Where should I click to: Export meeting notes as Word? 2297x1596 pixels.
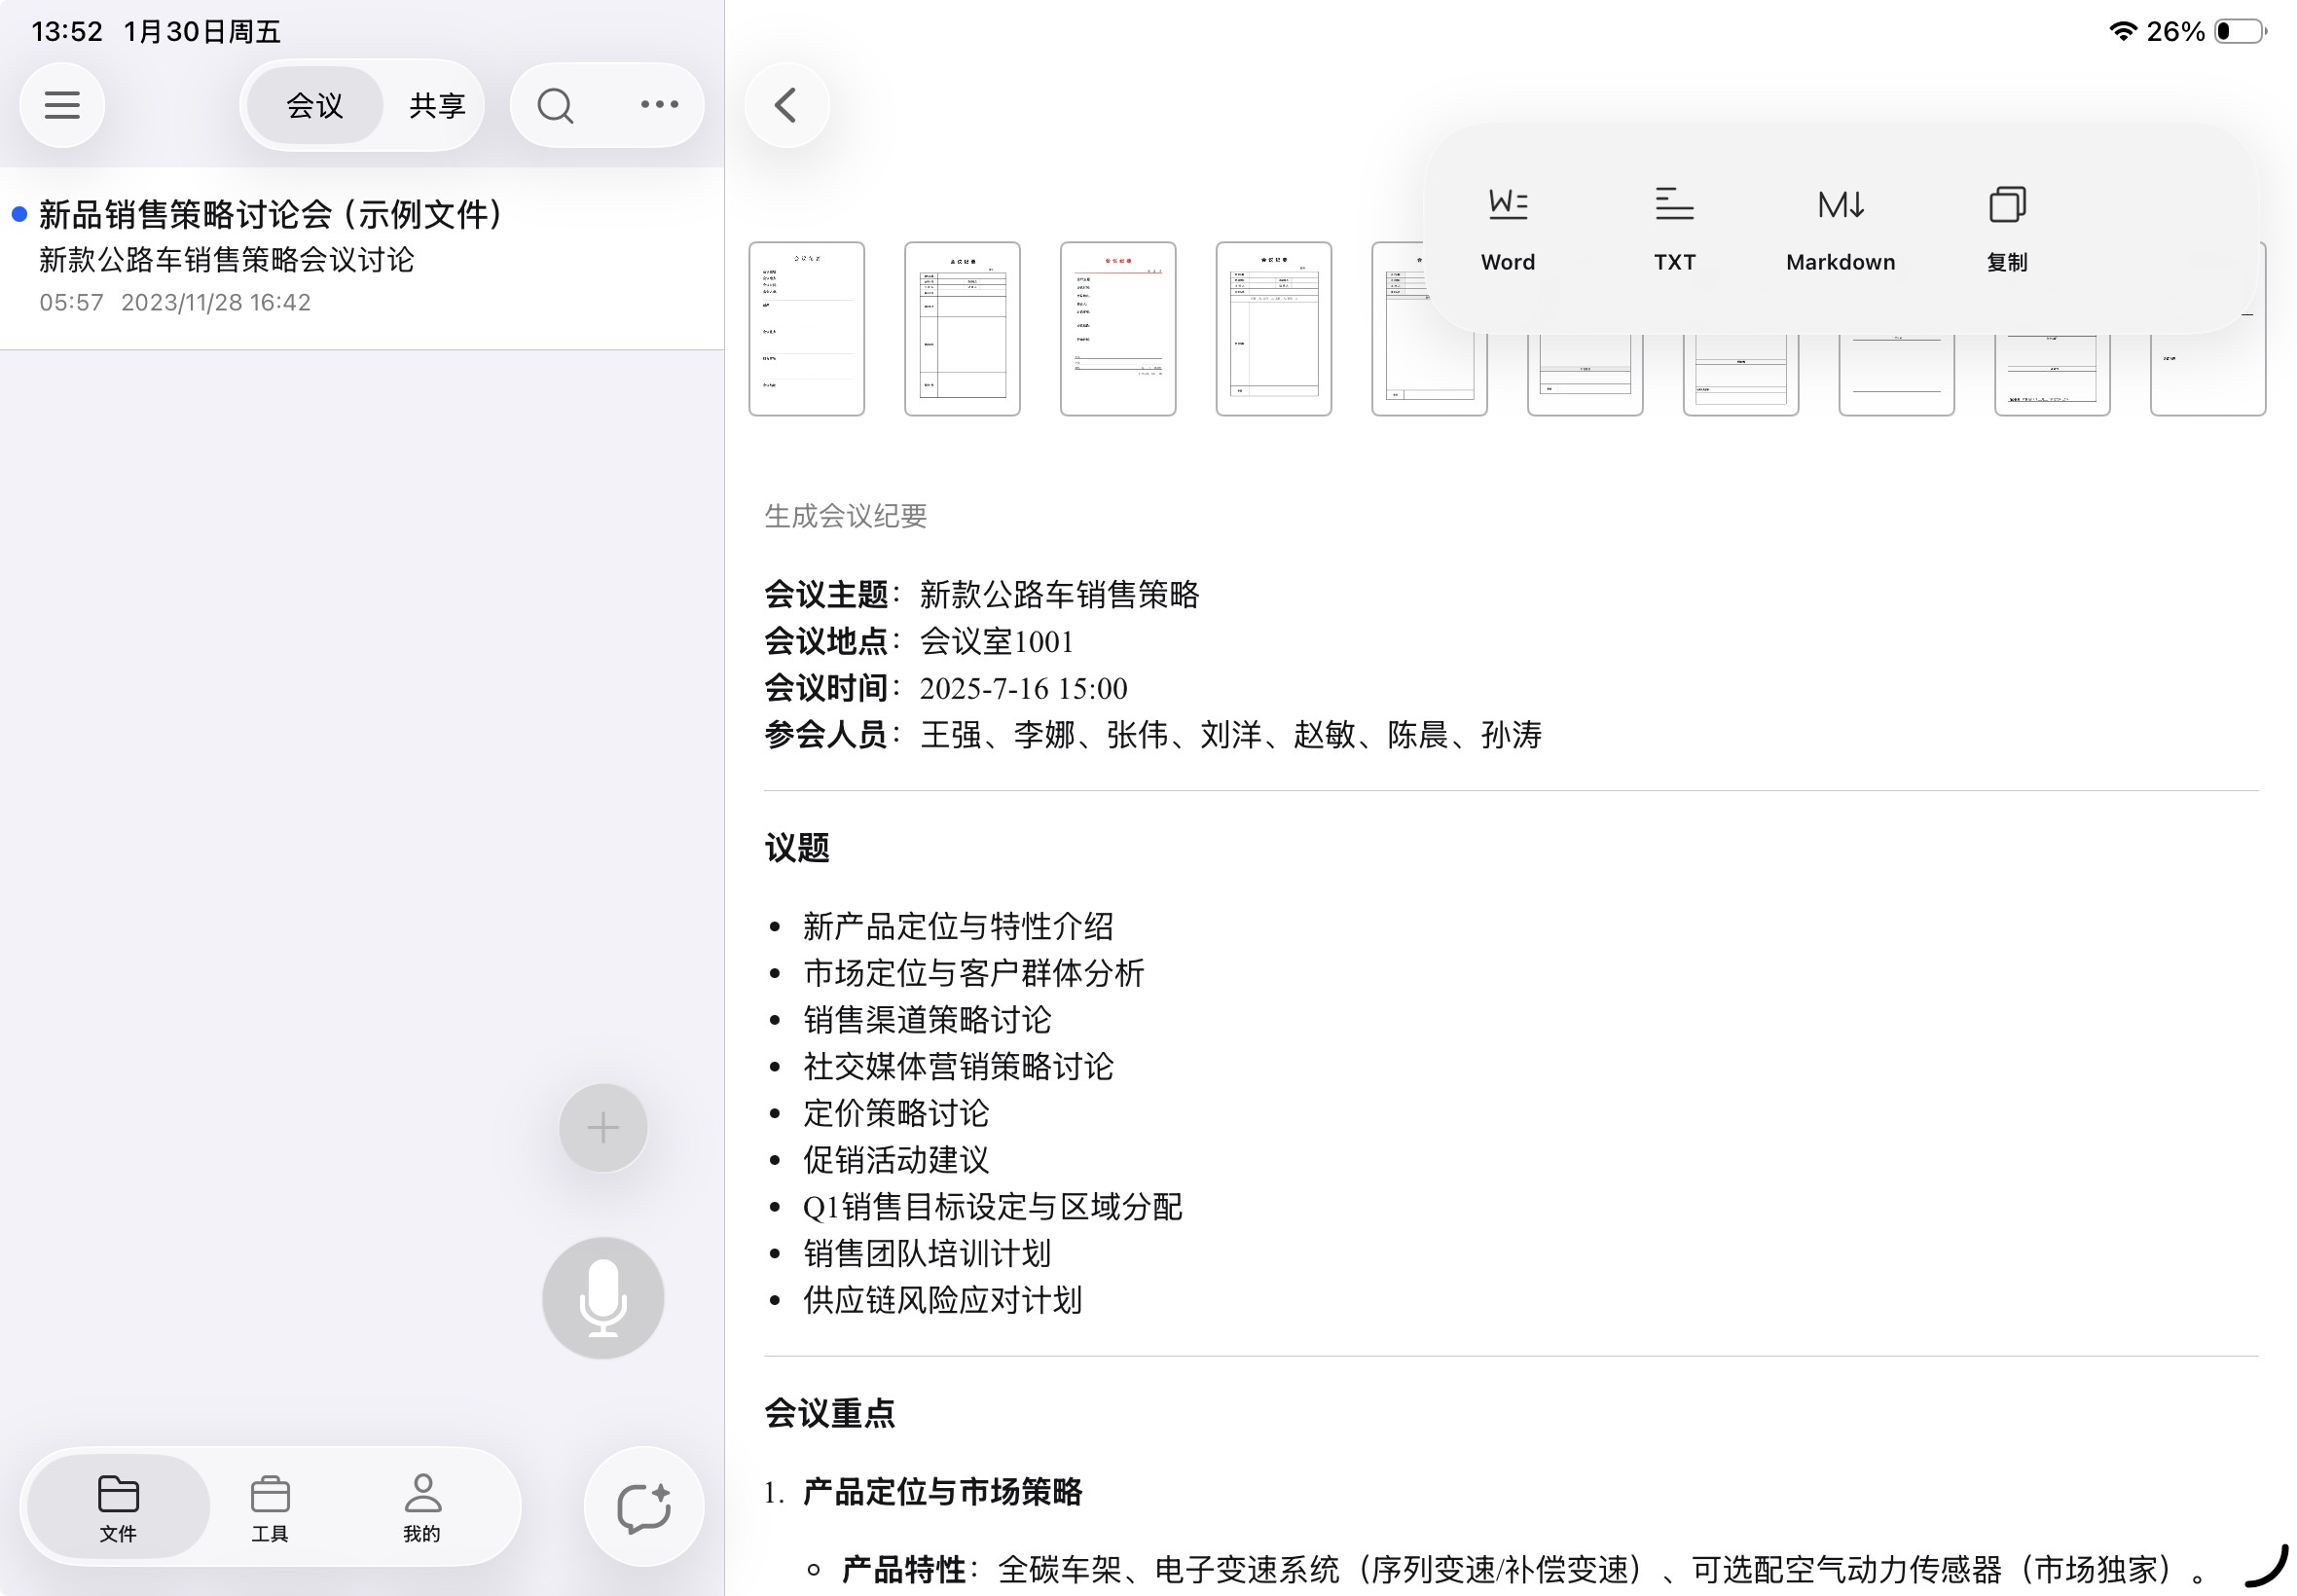point(1506,225)
